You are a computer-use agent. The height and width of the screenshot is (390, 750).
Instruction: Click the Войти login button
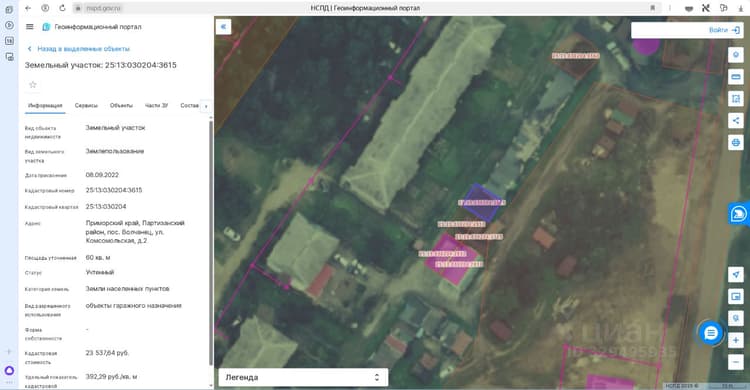pos(718,30)
